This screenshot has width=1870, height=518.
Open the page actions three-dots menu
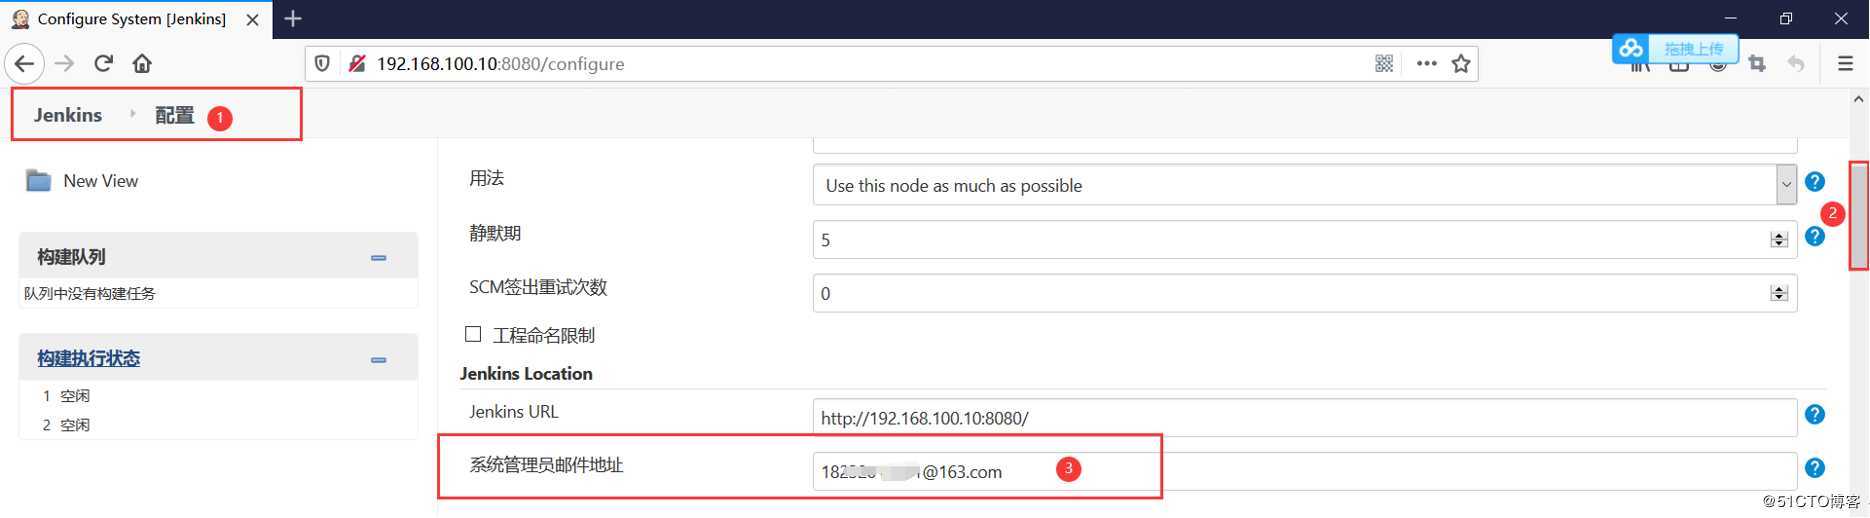click(x=1427, y=64)
